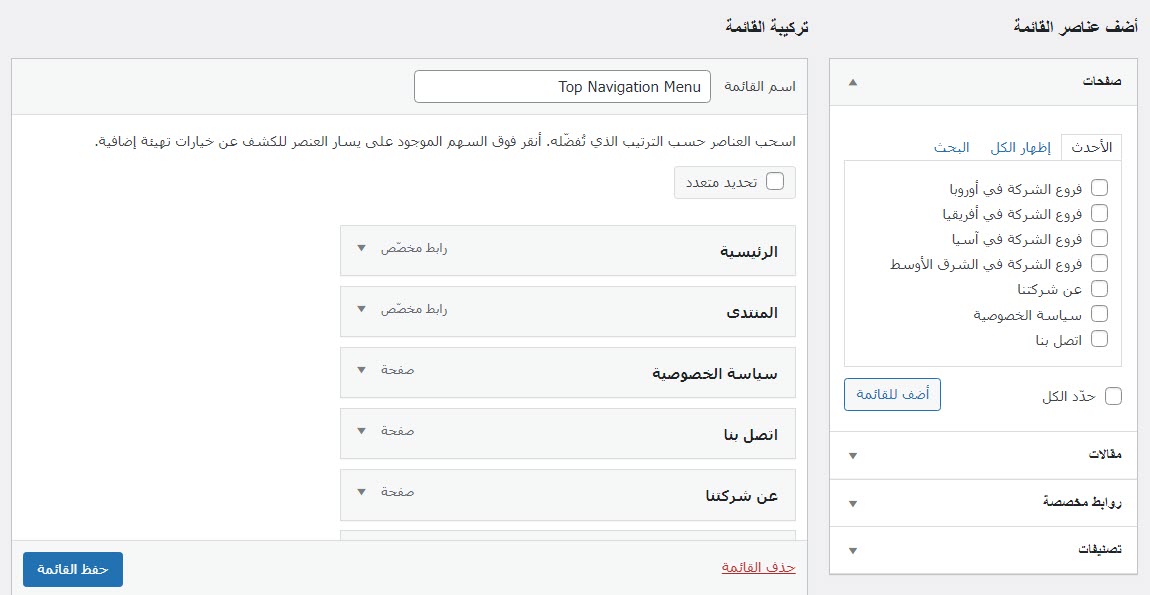Select the سياسة الخصوصية menu item title

(715, 374)
